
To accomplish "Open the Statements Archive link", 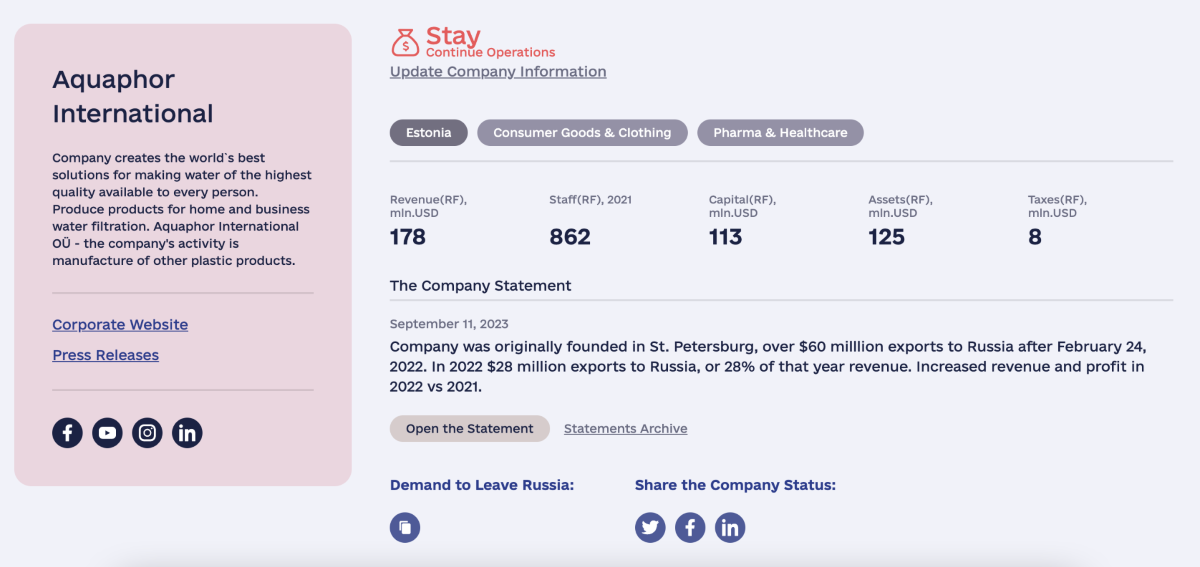I will pyautogui.click(x=625, y=429).
